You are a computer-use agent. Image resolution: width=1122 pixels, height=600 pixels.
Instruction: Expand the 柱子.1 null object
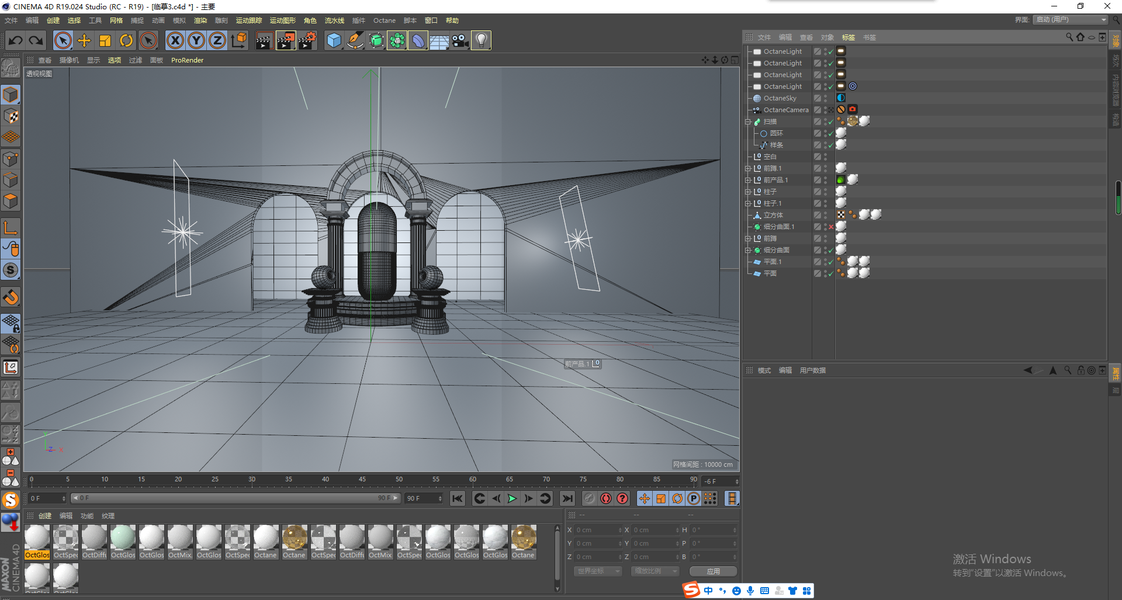point(748,204)
